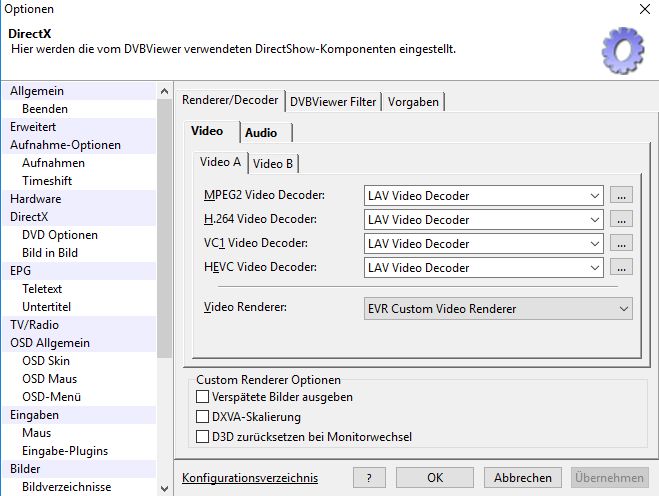Click the Übernehmen button

(x=609, y=478)
